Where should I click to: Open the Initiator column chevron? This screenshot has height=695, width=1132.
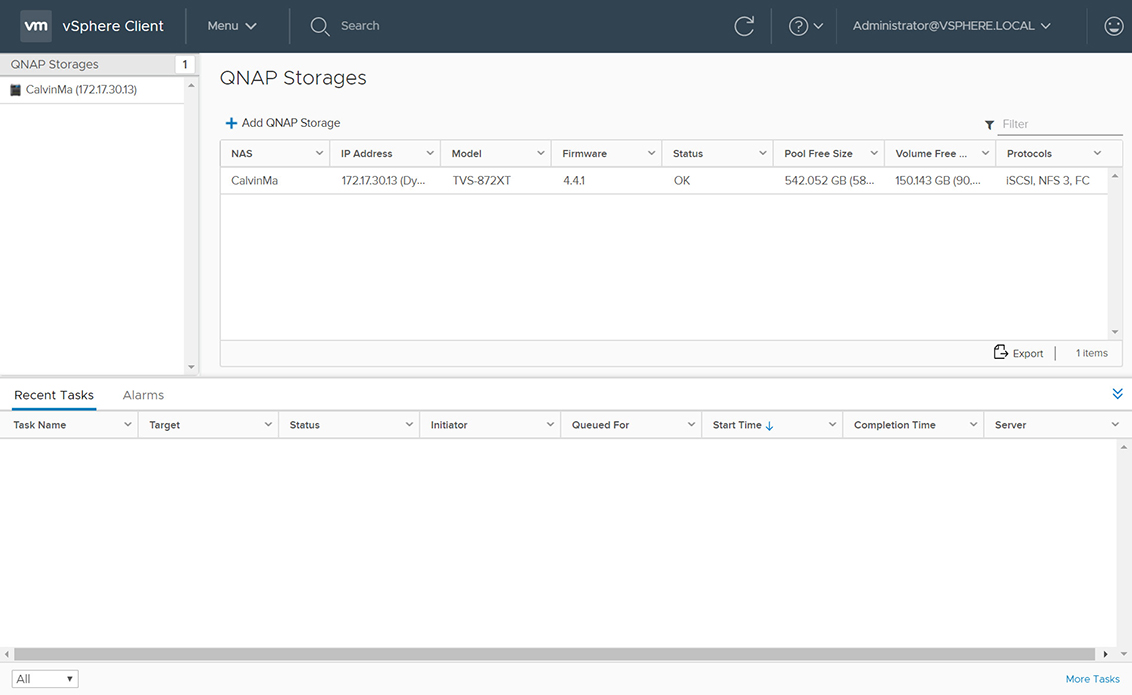[549, 424]
